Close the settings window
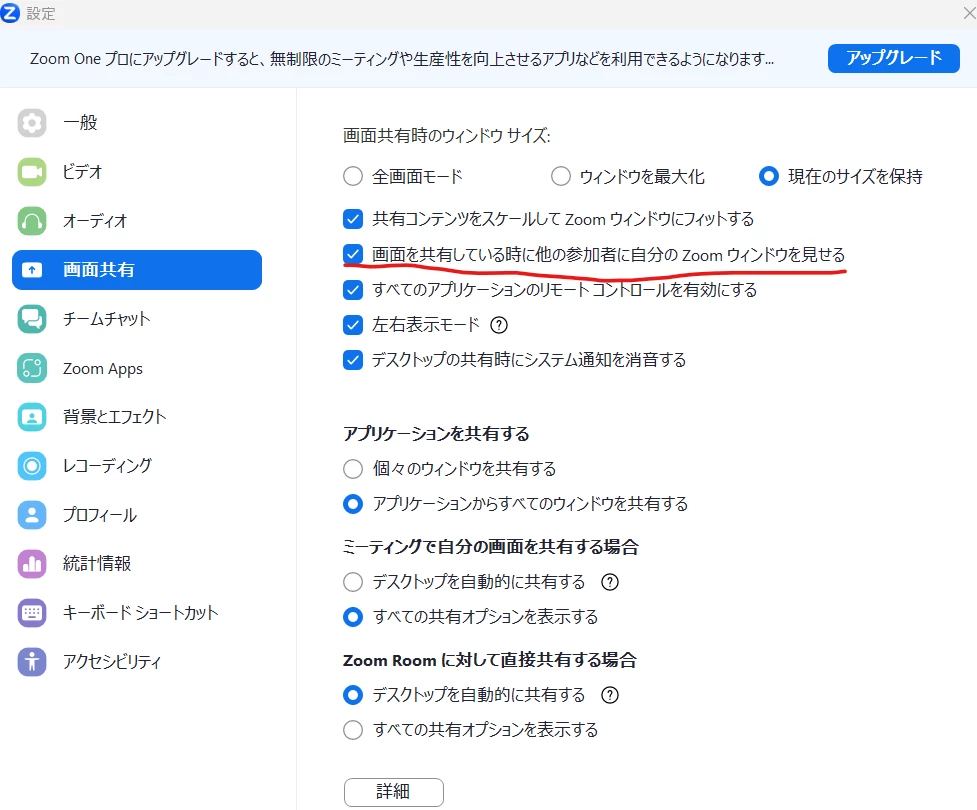Screen dimensions: 977x810 click(x=970, y=13)
